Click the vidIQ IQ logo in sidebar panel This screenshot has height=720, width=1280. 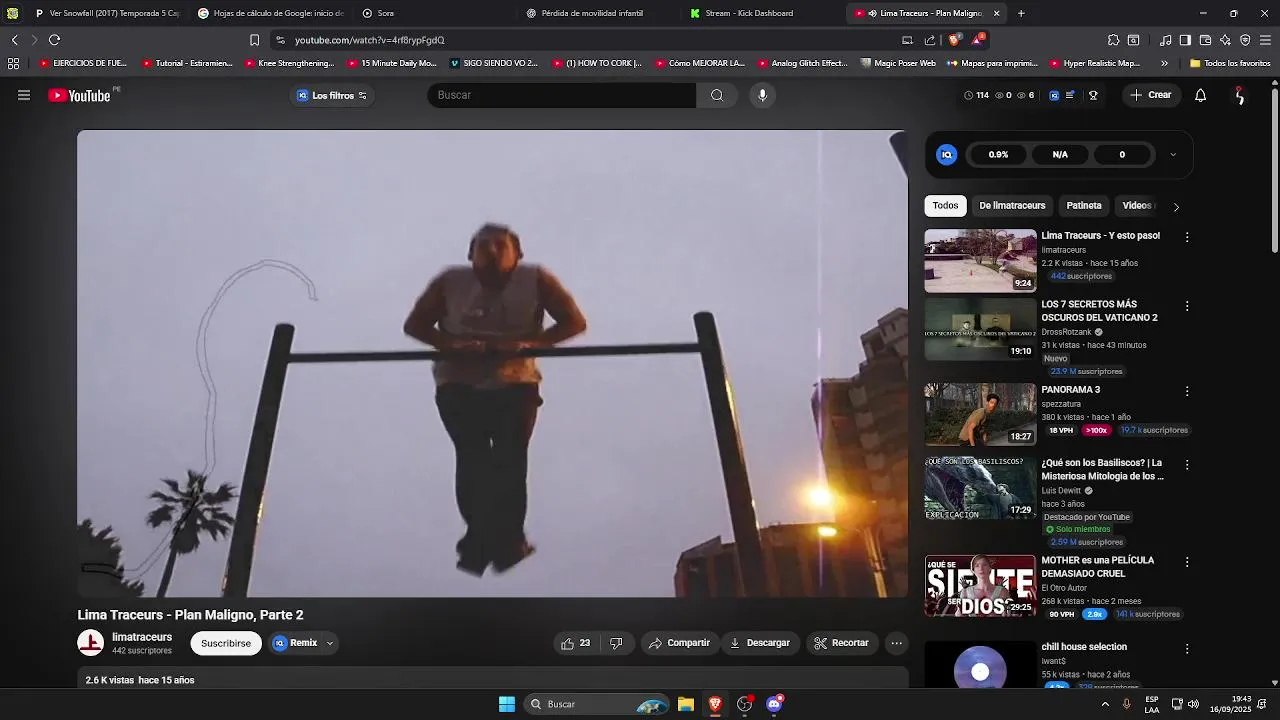tap(947, 155)
